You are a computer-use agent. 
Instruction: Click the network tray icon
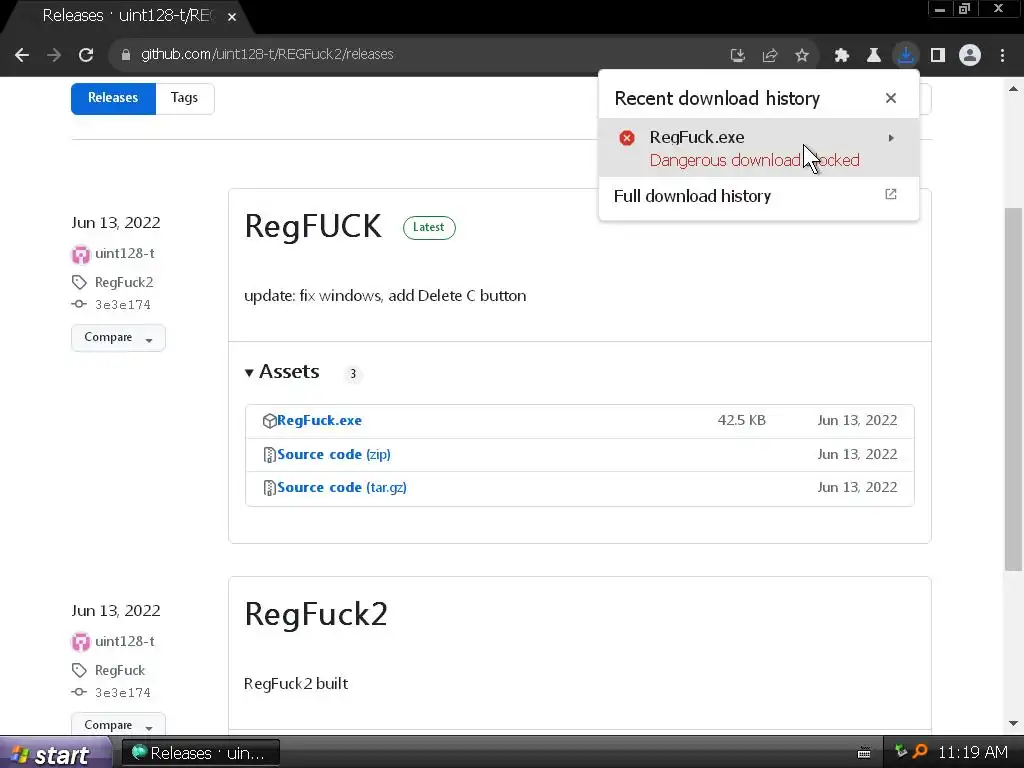point(901,752)
